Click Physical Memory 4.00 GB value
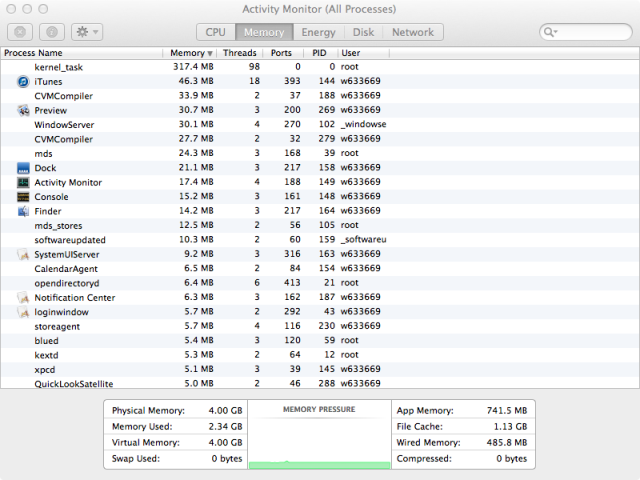 [x=225, y=410]
